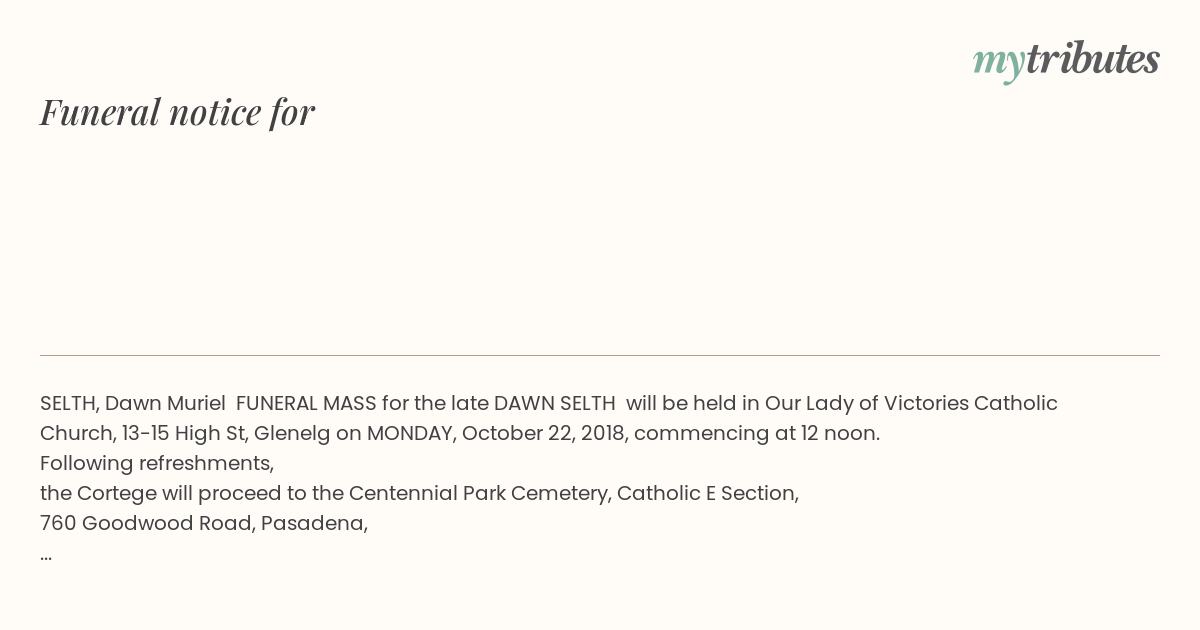Click "760 Goodwood Road" address
The height and width of the screenshot is (630, 1200).
click(146, 523)
